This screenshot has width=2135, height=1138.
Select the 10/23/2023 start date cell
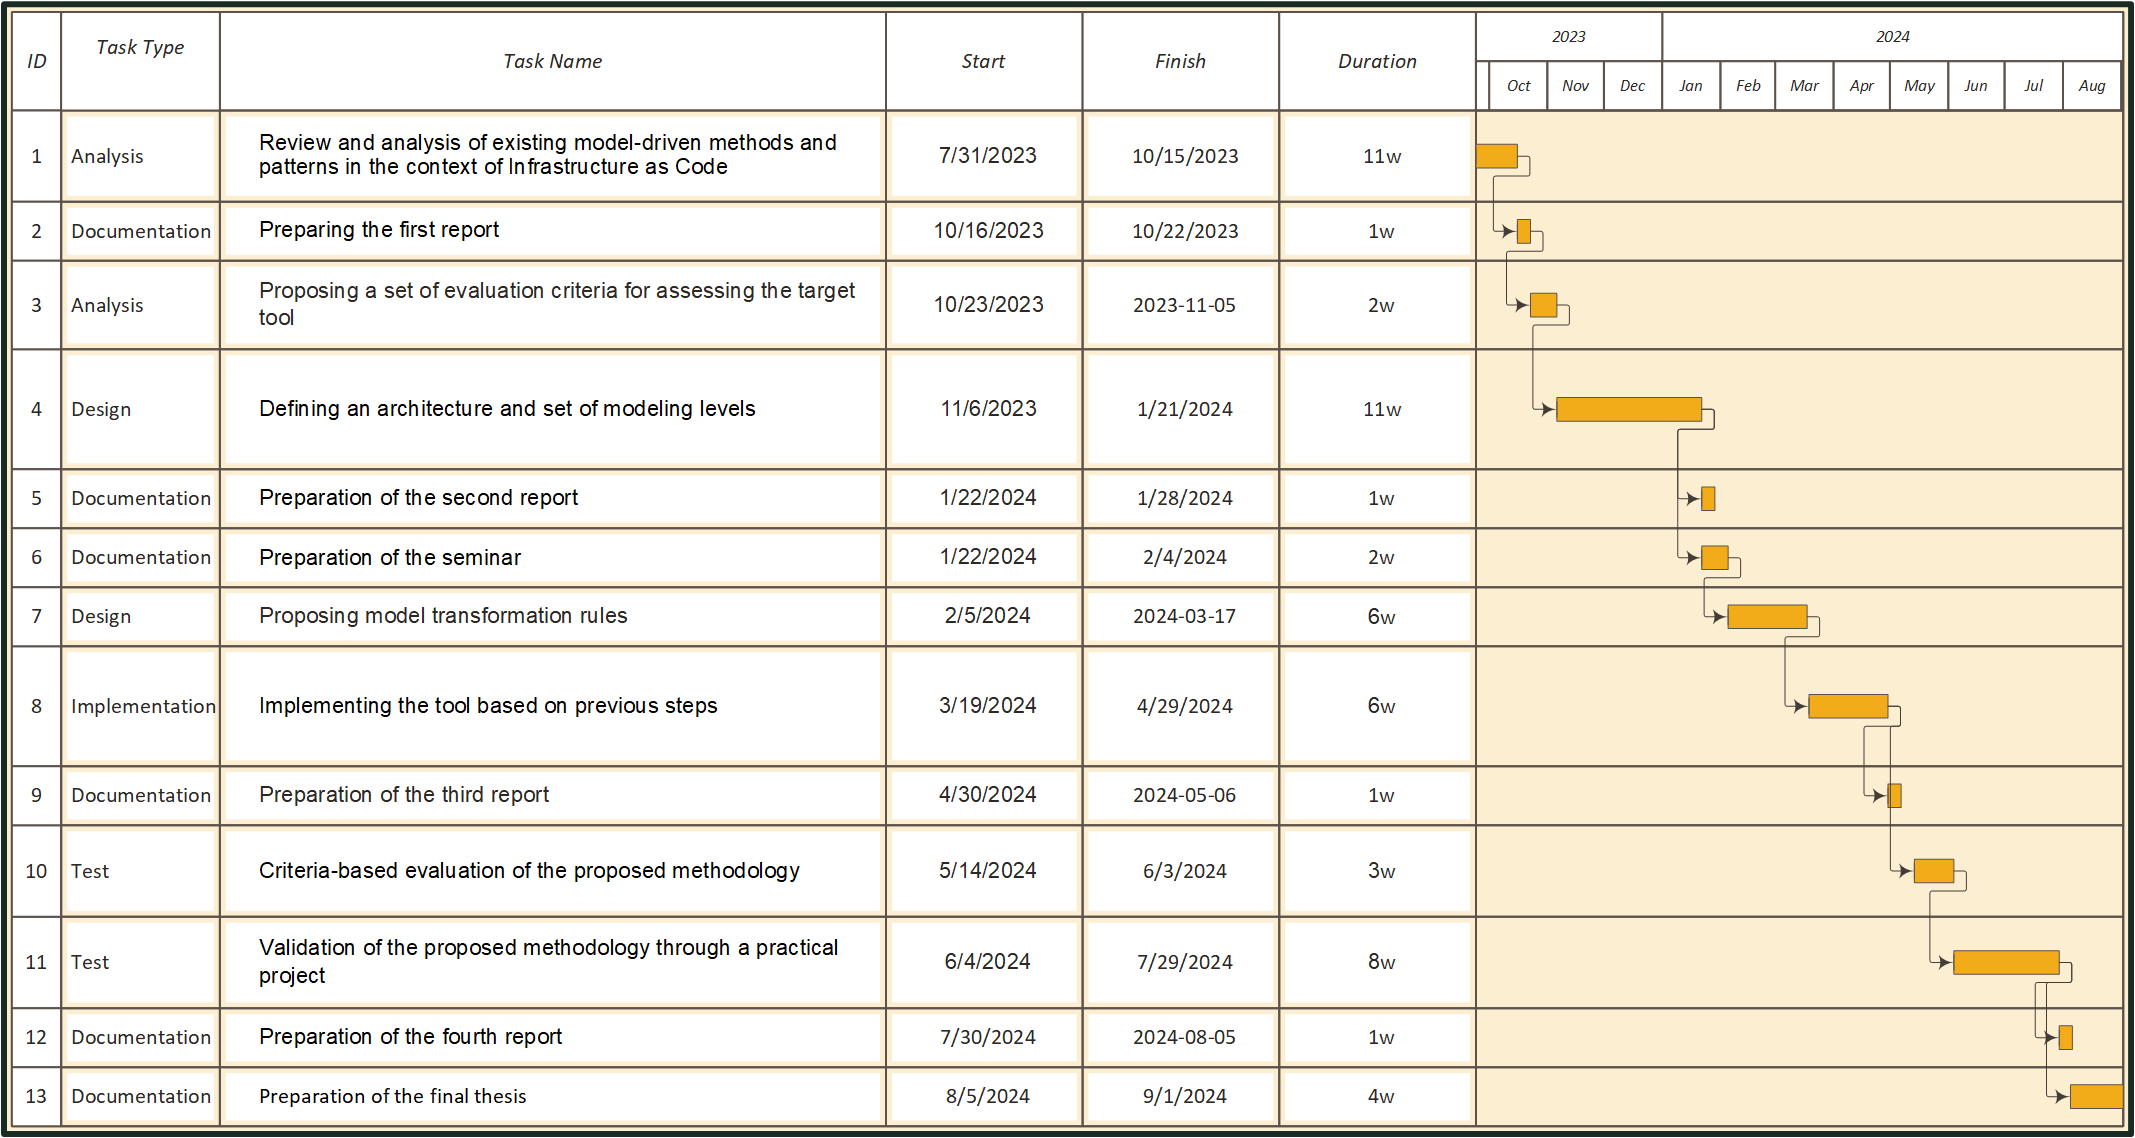point(988,305)
